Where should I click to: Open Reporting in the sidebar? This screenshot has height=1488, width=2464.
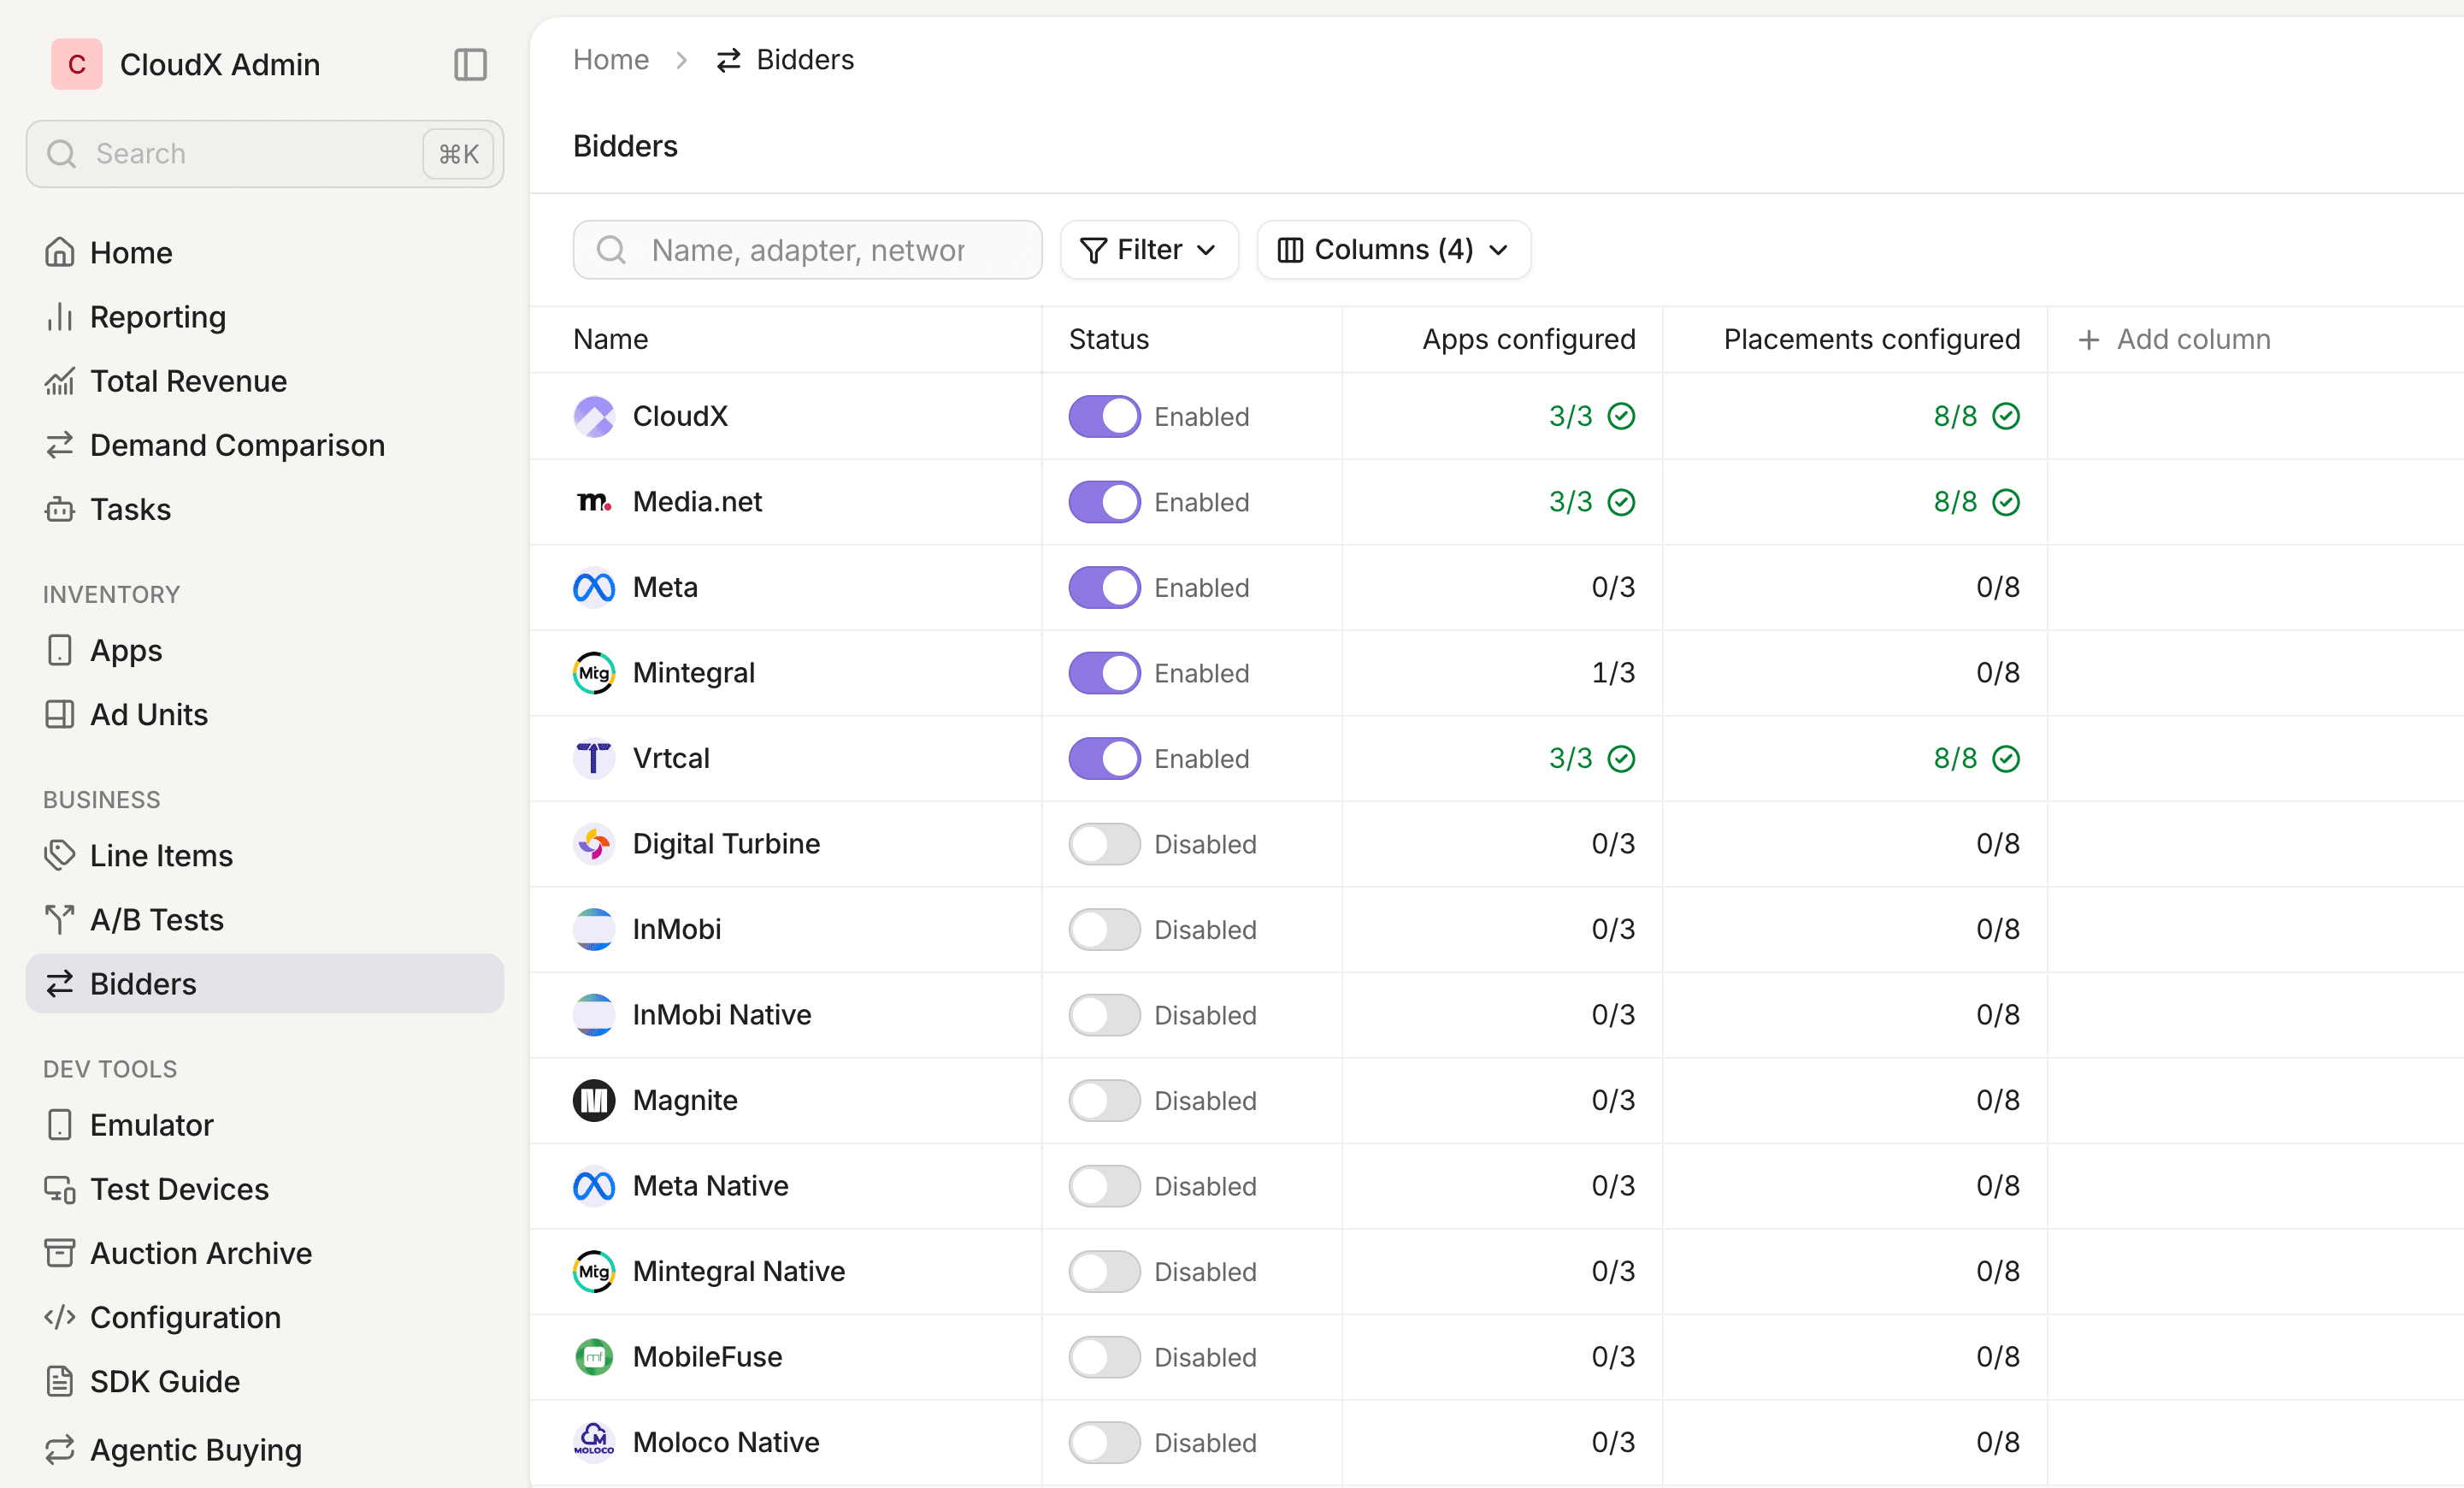(x=264, y=317)
